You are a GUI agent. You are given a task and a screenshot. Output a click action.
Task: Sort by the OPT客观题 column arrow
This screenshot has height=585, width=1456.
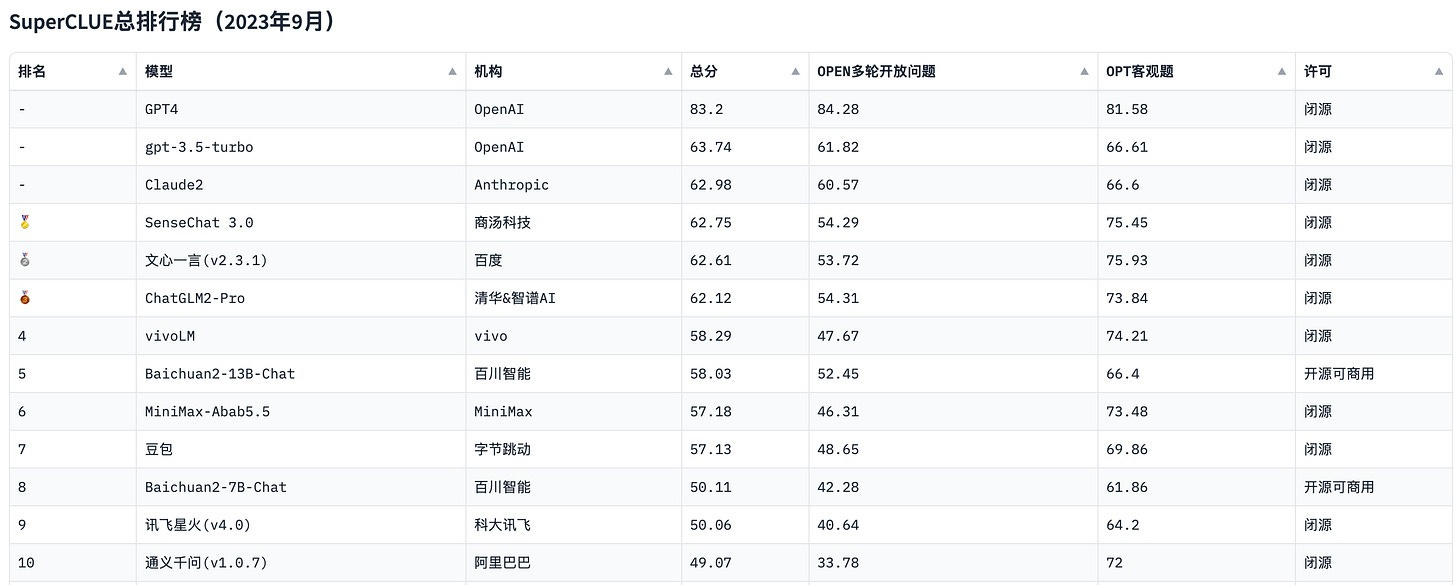pyautogui.click(x=1283, y=72)
